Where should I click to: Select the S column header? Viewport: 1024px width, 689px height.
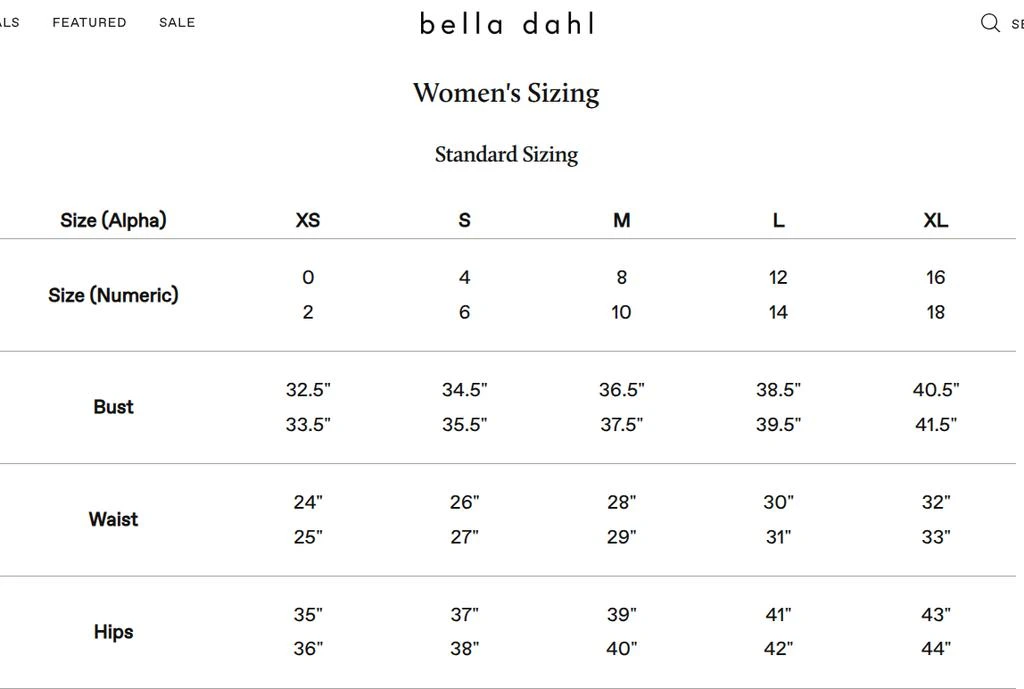[x=464, y=220]
